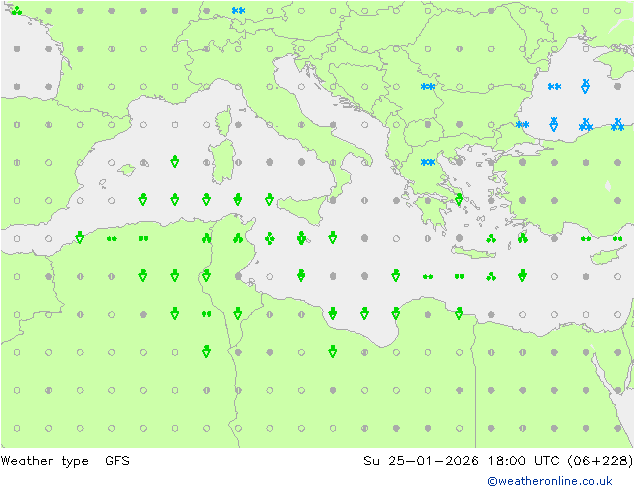This screenshot has height=490, width=634.
Task: Select the blue snow symbol over northern Greece
Action: tap(428, 162)
